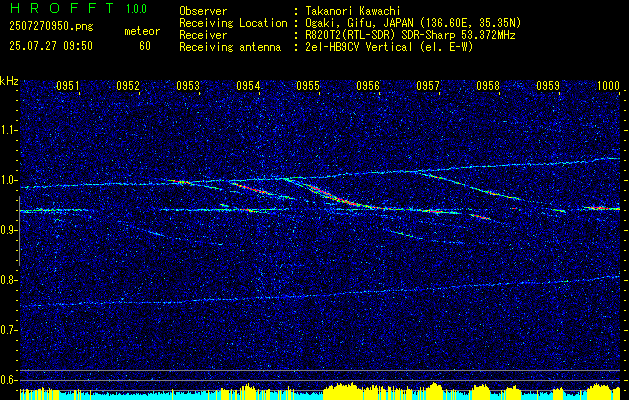The width and height of the screenshot is (629, 400).
Task: Click the meteor label
Action: pyautogui.click(x=142, y=31)
